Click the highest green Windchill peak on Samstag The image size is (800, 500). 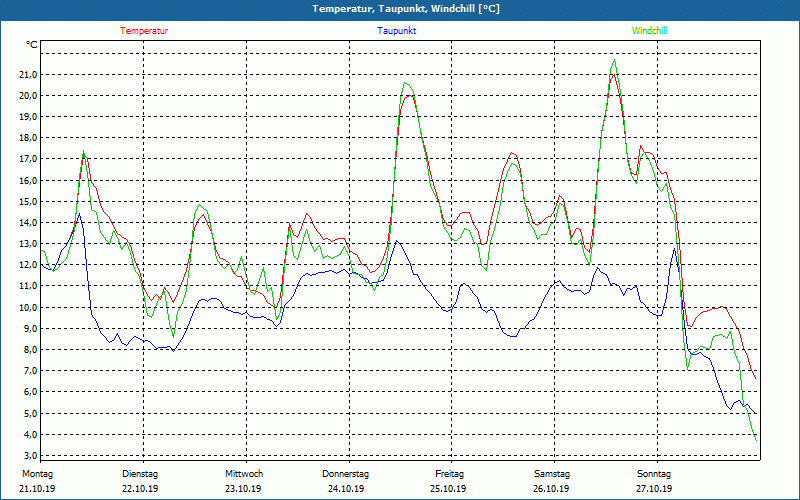pos(614,60)
